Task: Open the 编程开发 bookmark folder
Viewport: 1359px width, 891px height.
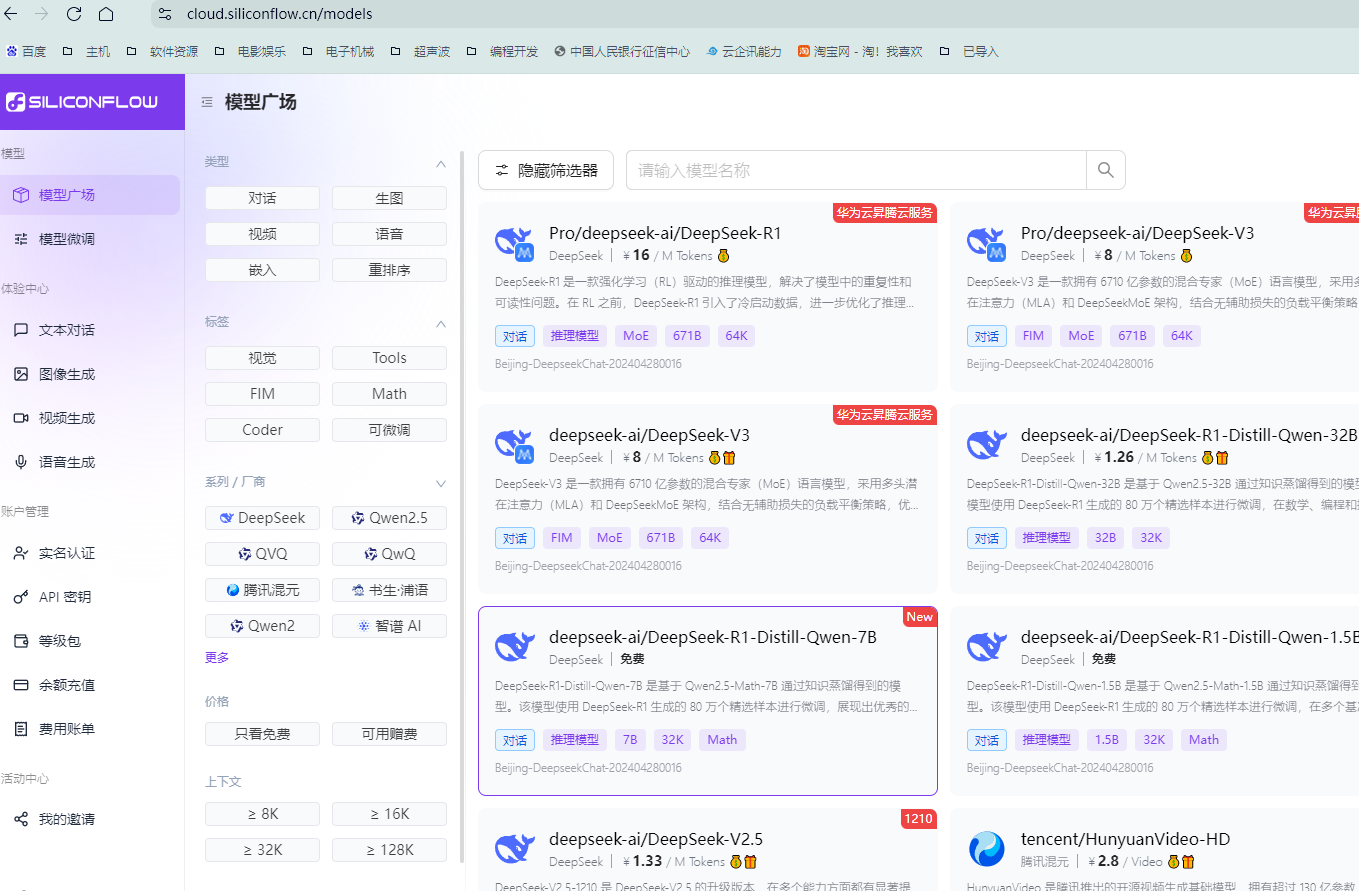Action: [x=502, y=51]
